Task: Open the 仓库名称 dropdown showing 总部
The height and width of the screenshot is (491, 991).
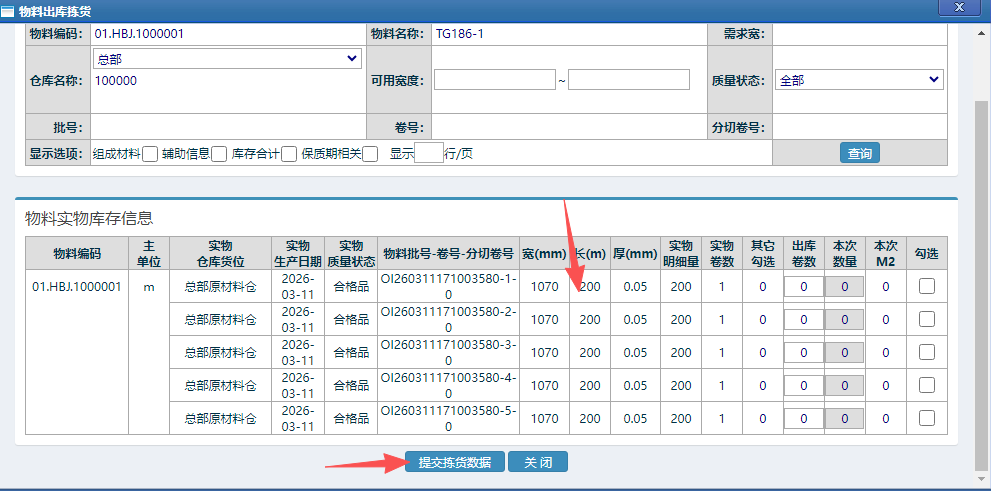Action: (x=226, y=59)
